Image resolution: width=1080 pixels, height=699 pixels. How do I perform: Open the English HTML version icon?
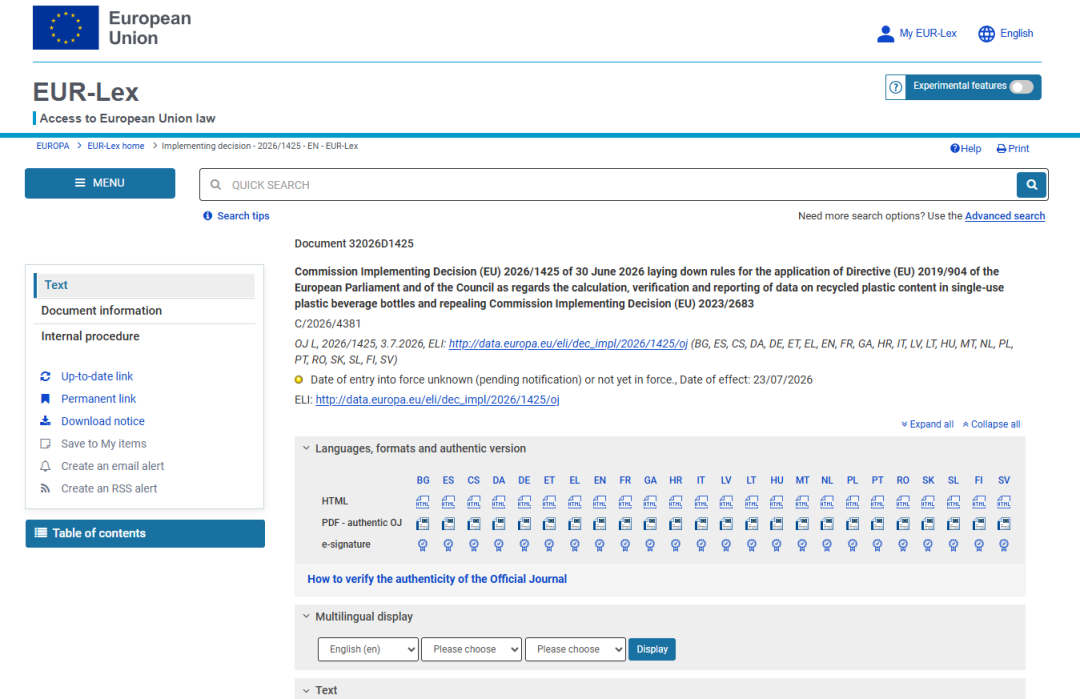(599, 502)
